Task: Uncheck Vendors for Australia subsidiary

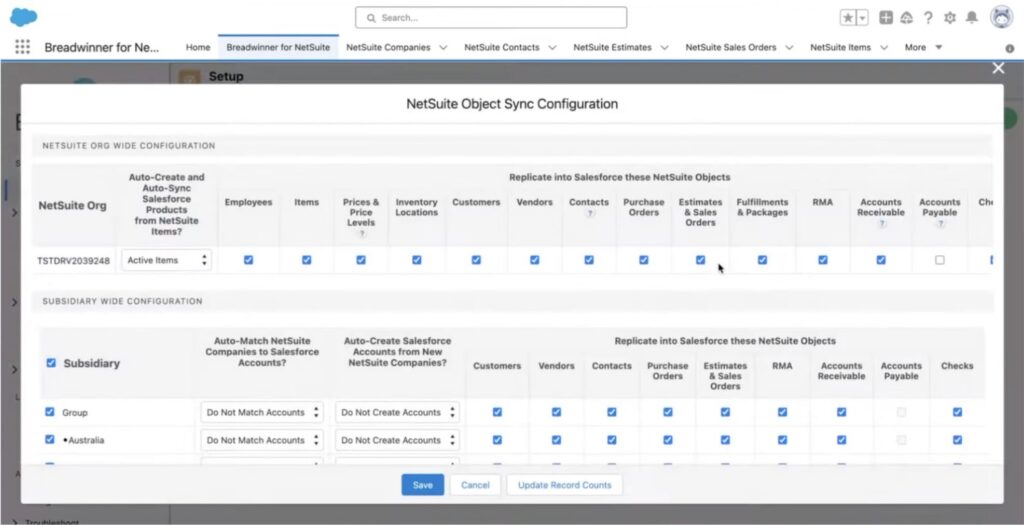Action: click(x=556, y=440)
